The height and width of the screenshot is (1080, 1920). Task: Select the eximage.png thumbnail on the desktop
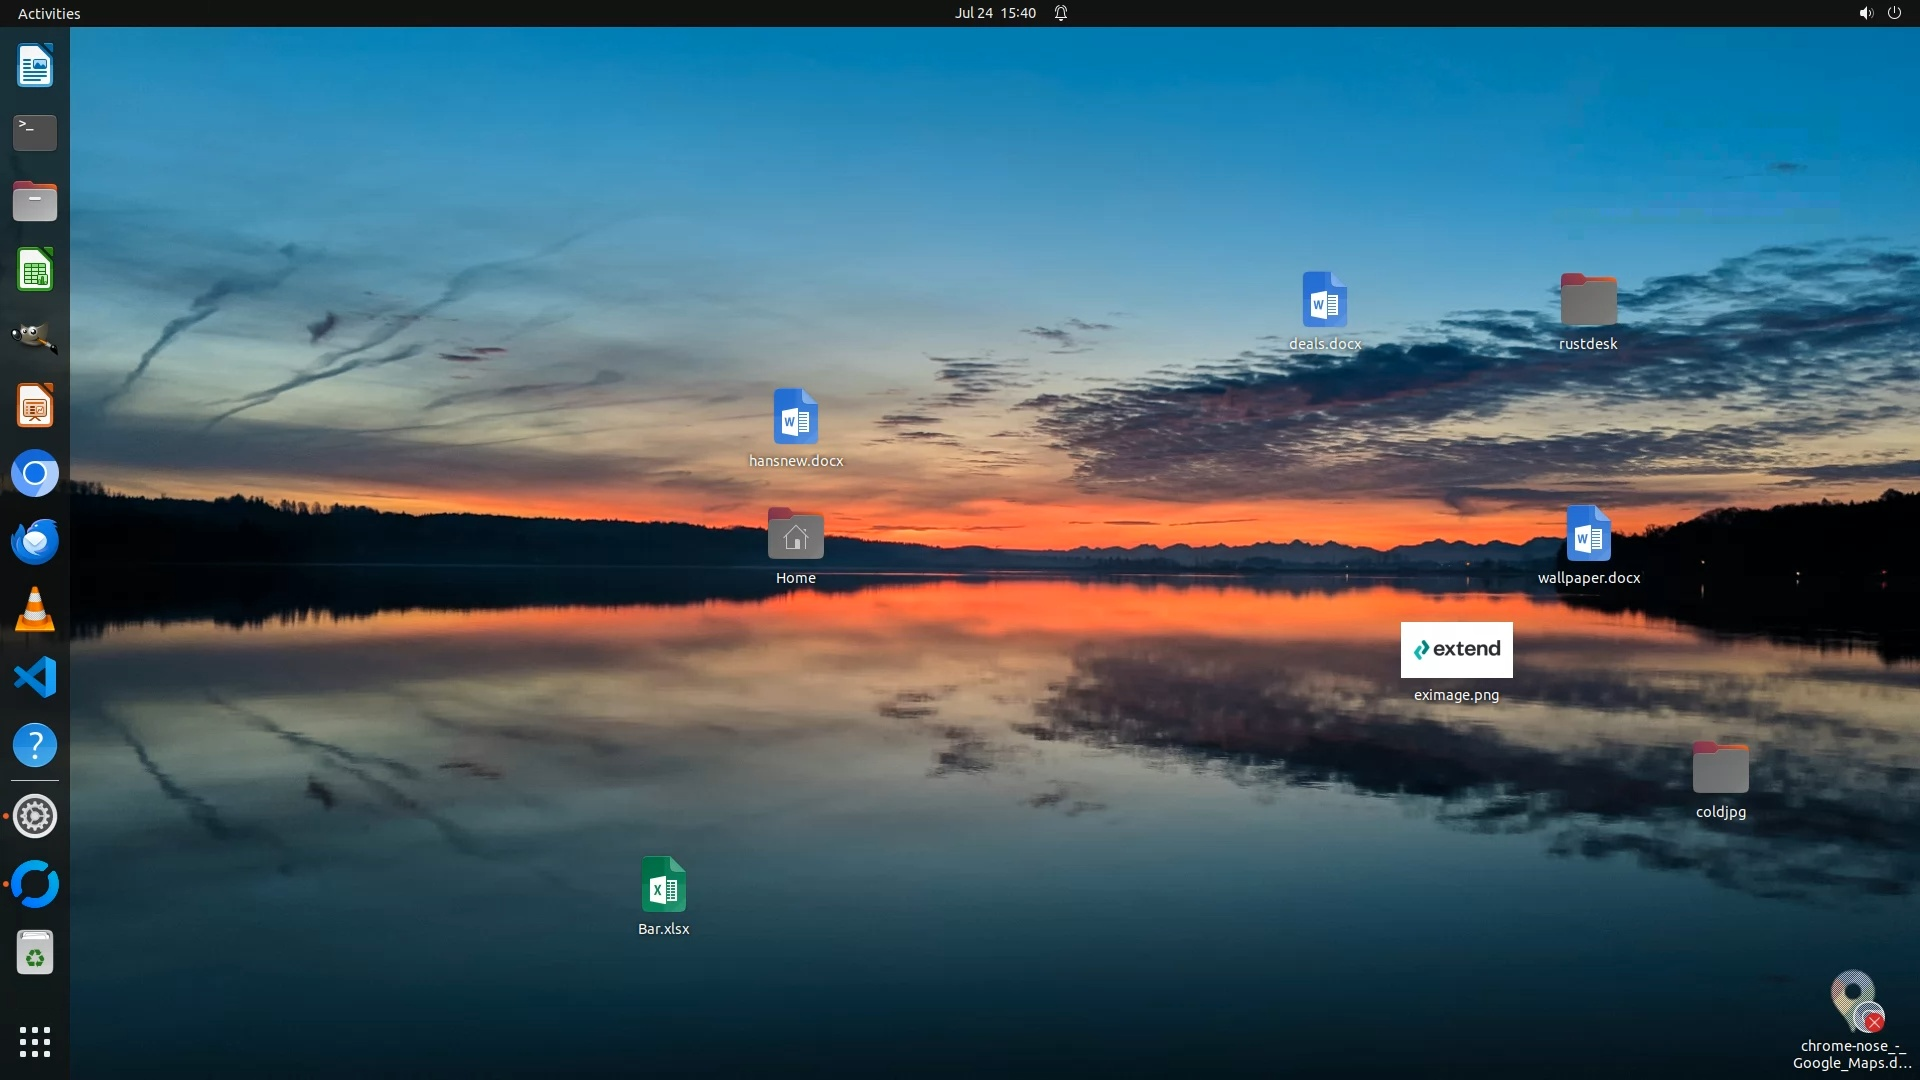[1456, 650]
